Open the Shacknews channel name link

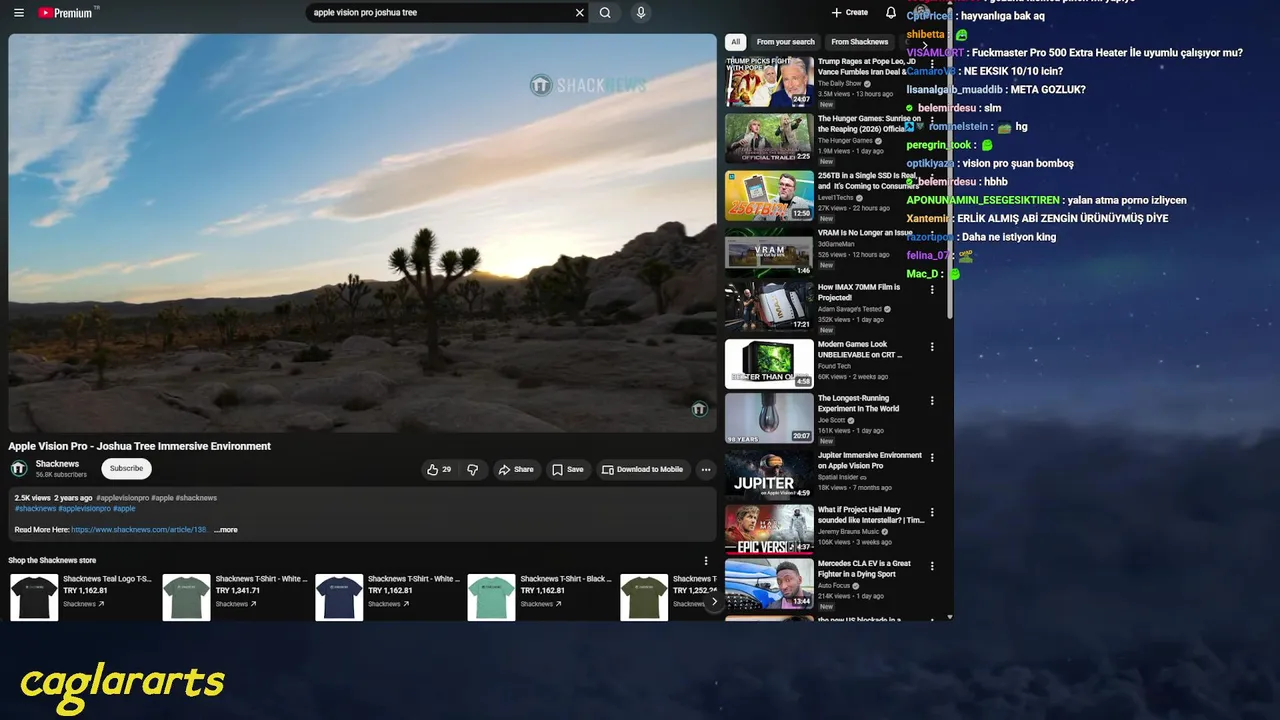coord(57,464)
